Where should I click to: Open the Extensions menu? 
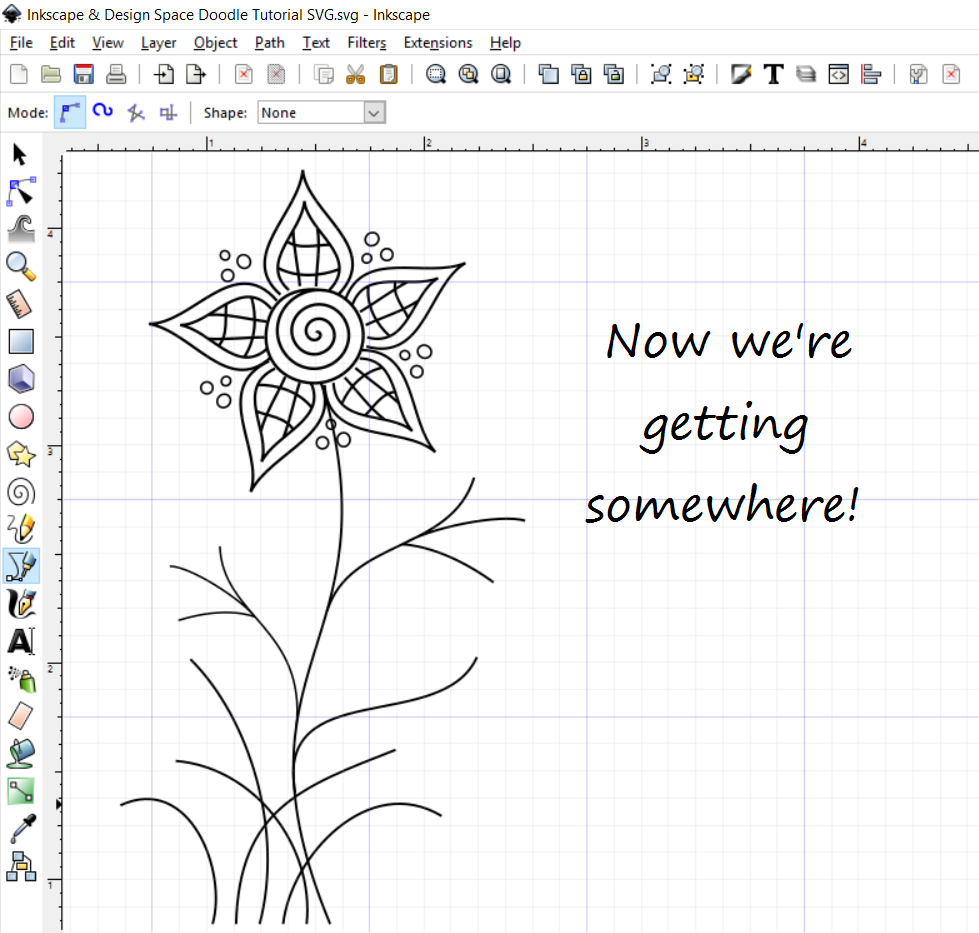[437, 42]
